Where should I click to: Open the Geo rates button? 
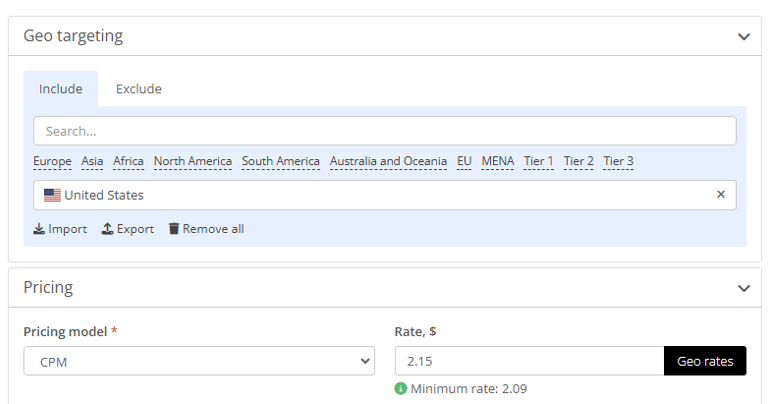pyautogui.click(x=705, y=361)
